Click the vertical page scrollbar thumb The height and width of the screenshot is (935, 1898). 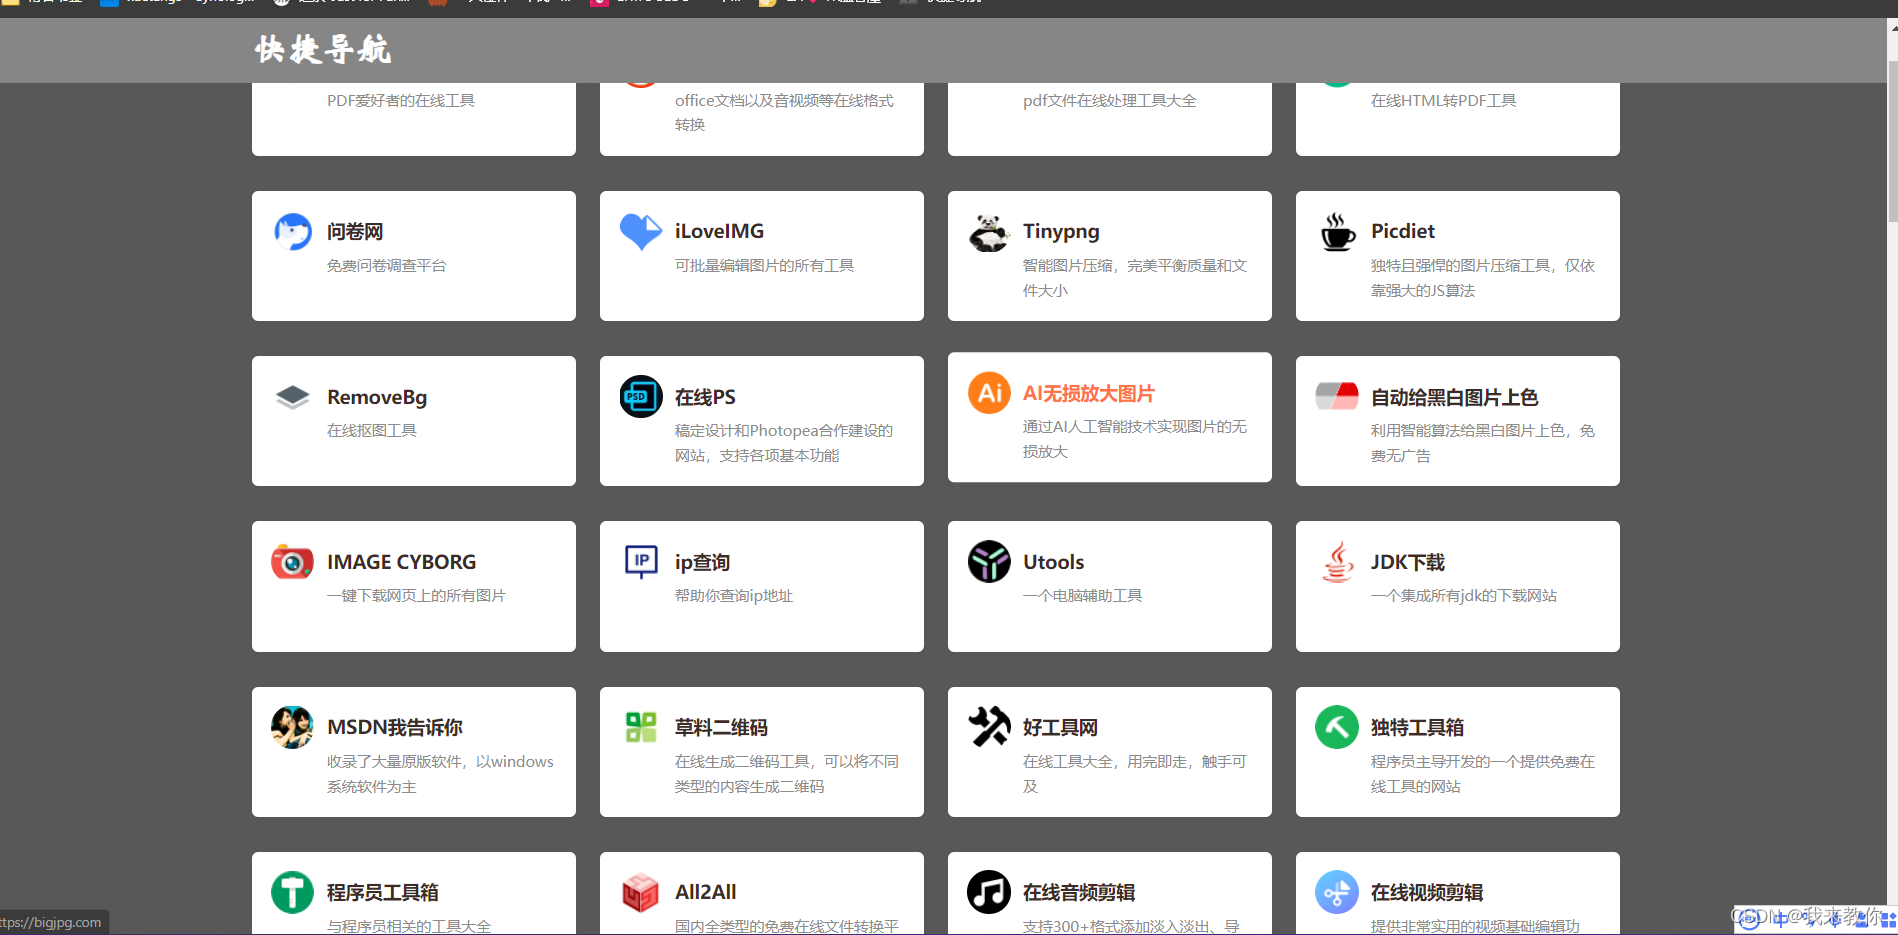click(1893, 140)
